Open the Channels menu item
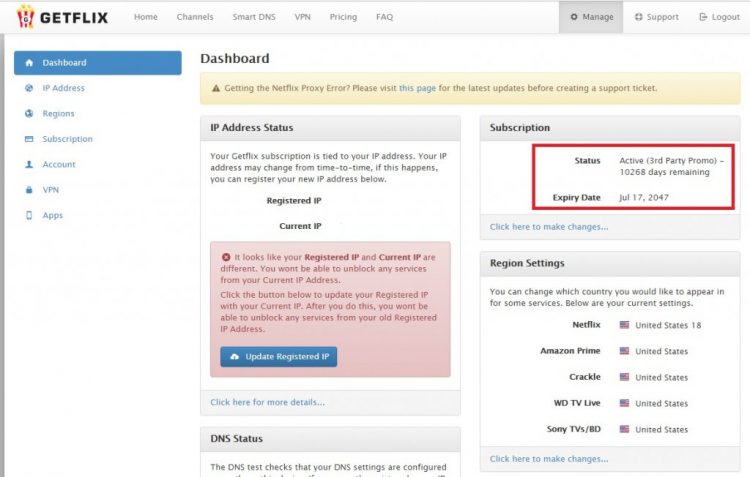The width and height of the screenshot is (750, 477). 195,17
